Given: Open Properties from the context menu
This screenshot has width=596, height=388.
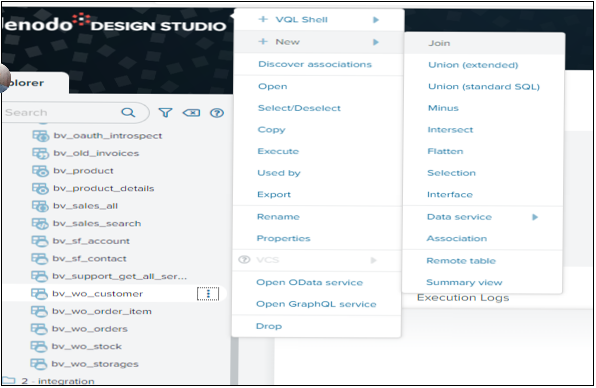Looking at the screenshot, I should point(284,238).
